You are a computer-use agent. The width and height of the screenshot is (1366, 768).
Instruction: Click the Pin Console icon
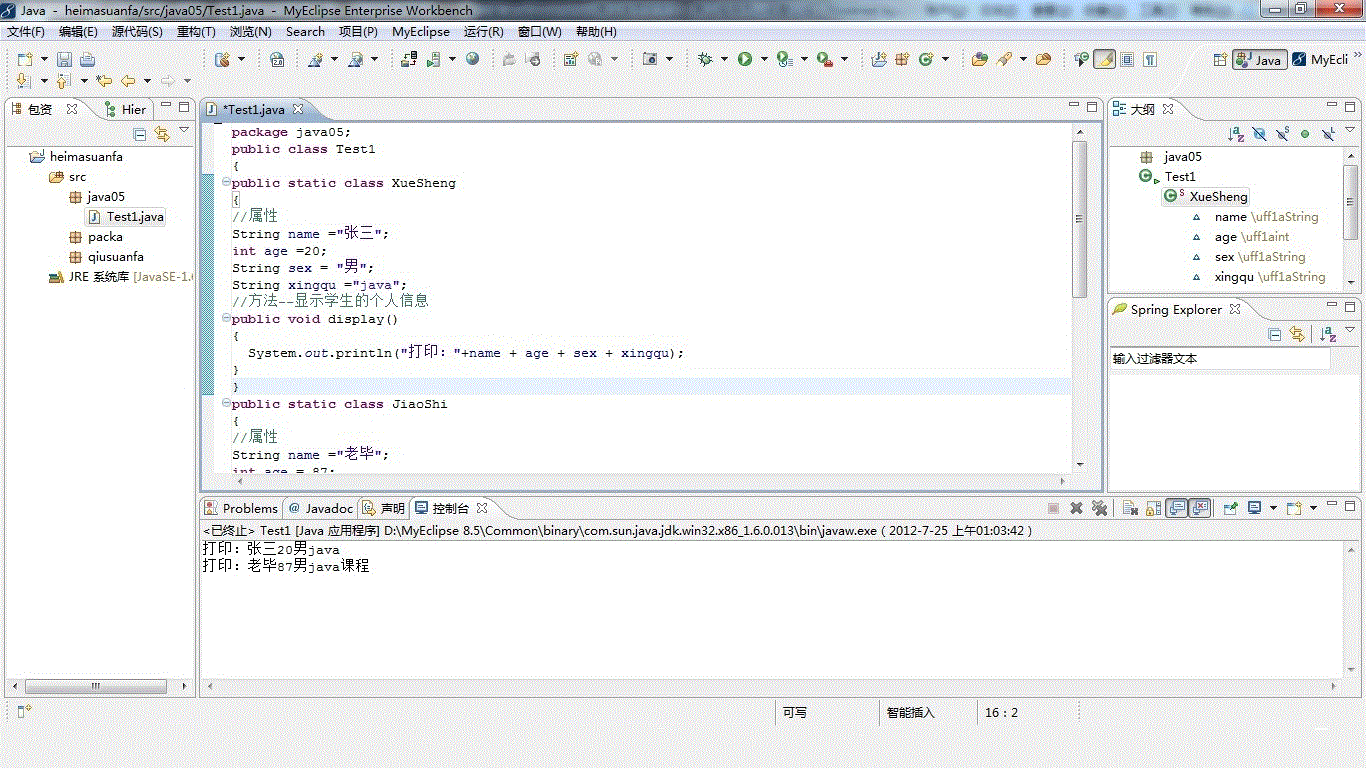[x=1230, y=508]
